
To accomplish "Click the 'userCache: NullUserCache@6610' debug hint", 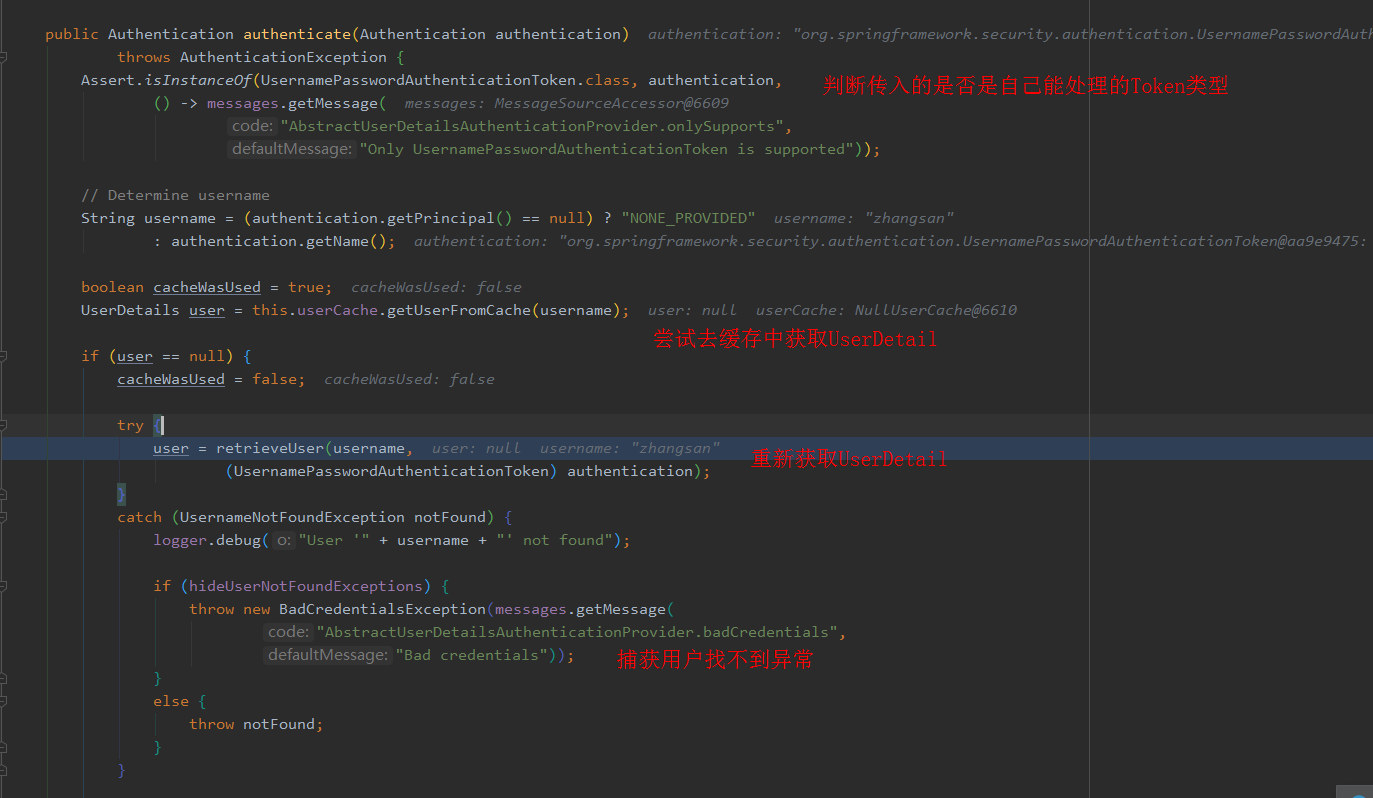I will point(886,310).
